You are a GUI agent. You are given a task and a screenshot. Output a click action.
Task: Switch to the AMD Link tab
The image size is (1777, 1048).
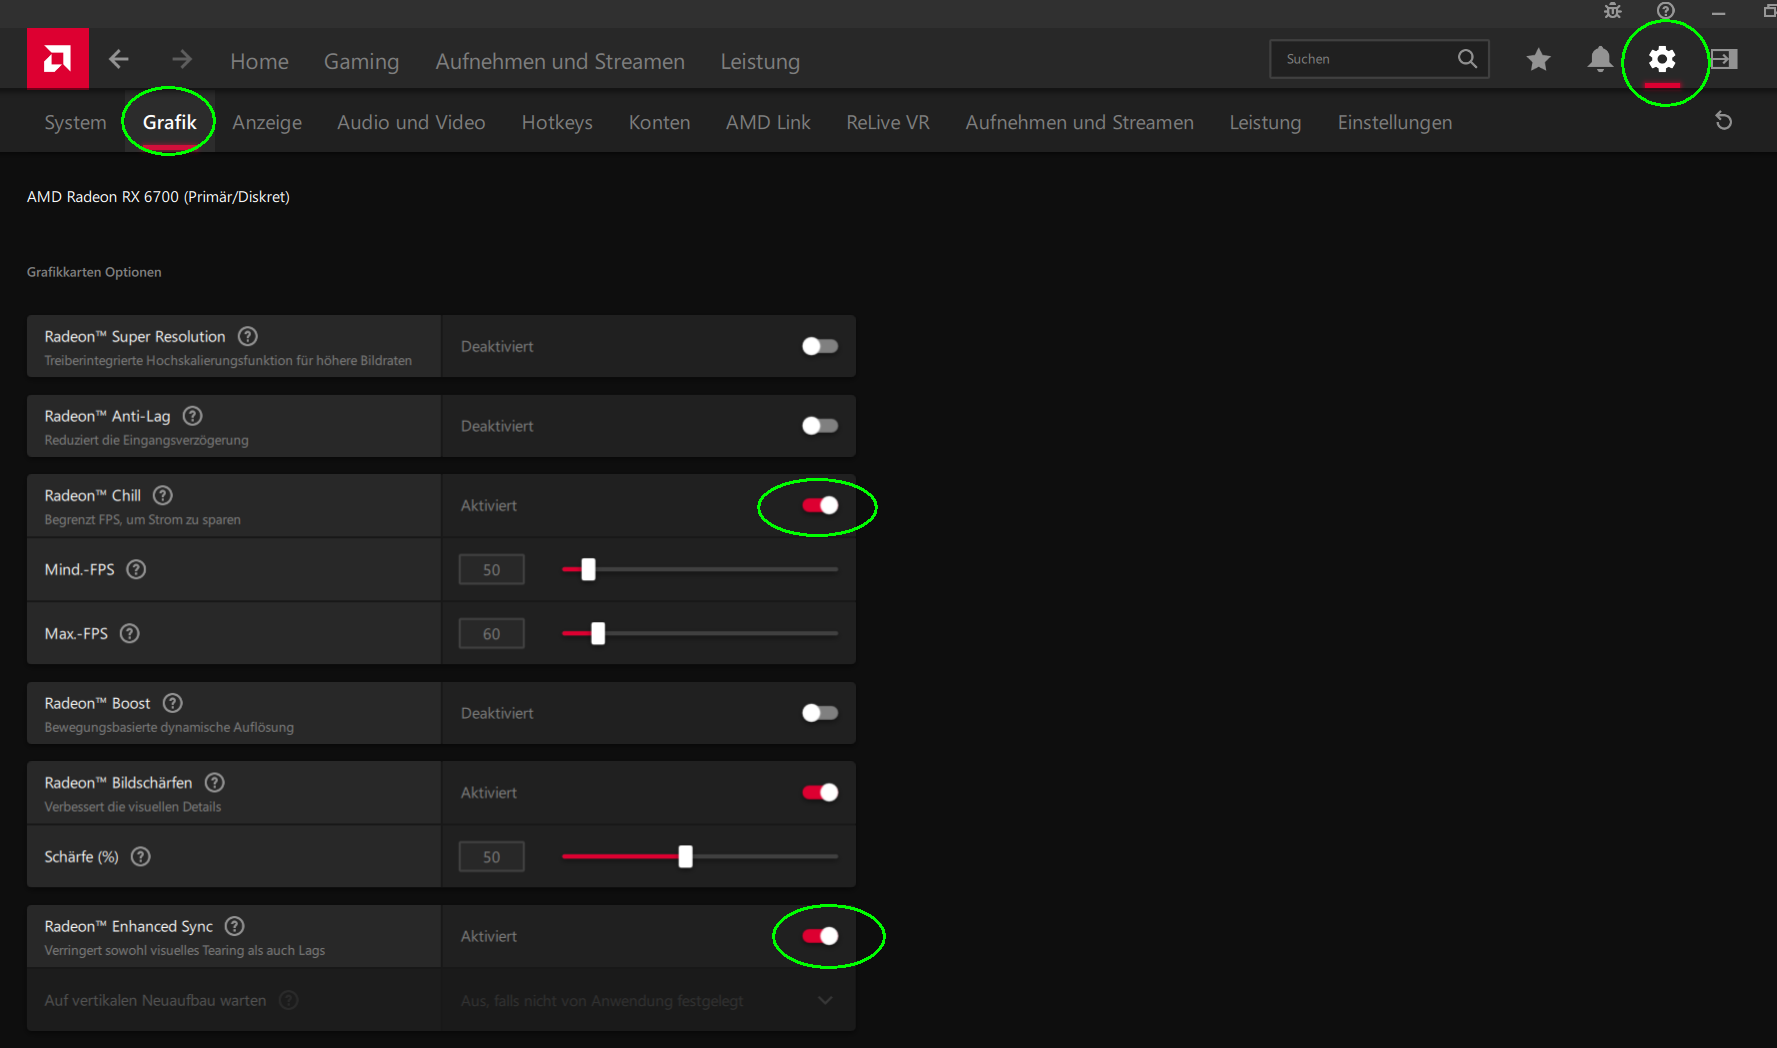click(768, 122)
